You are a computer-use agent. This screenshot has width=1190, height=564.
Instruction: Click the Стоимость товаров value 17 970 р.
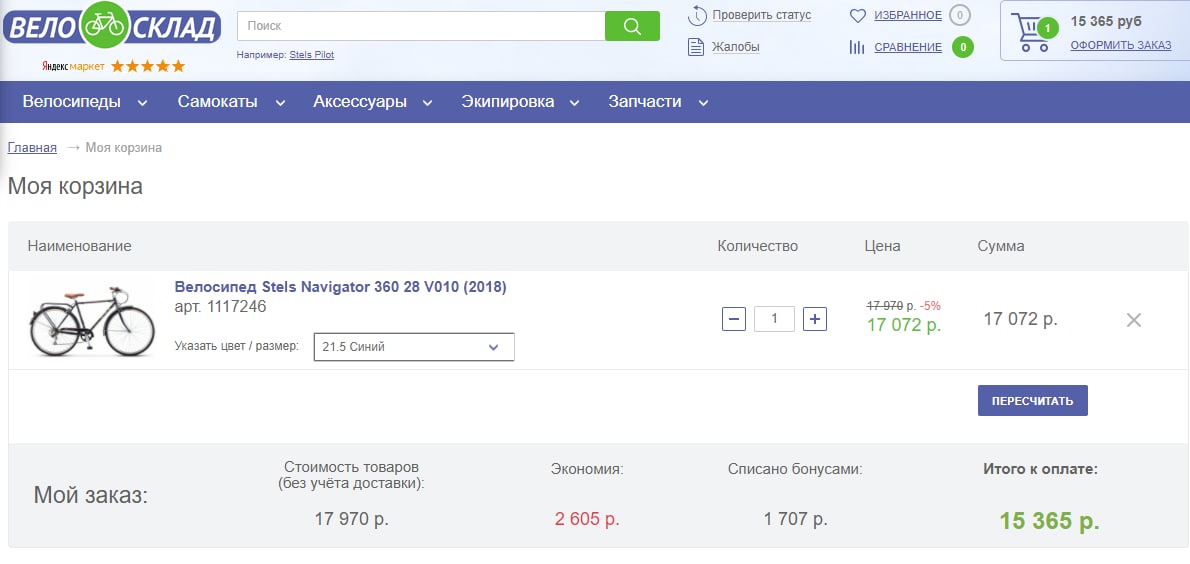pyautogui.click(x=351, y=520)
